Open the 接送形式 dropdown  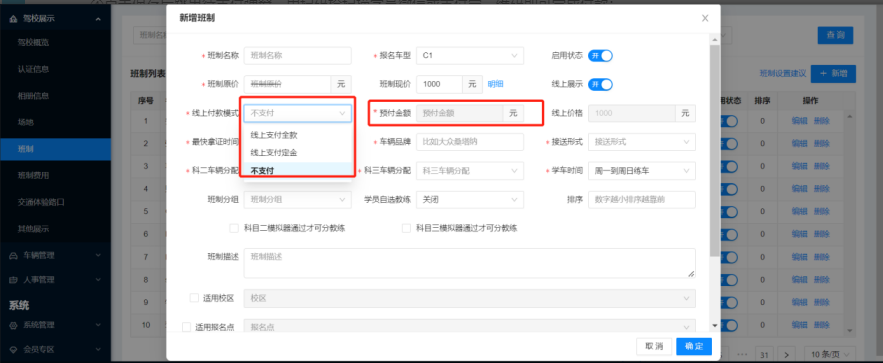[641, 142]
